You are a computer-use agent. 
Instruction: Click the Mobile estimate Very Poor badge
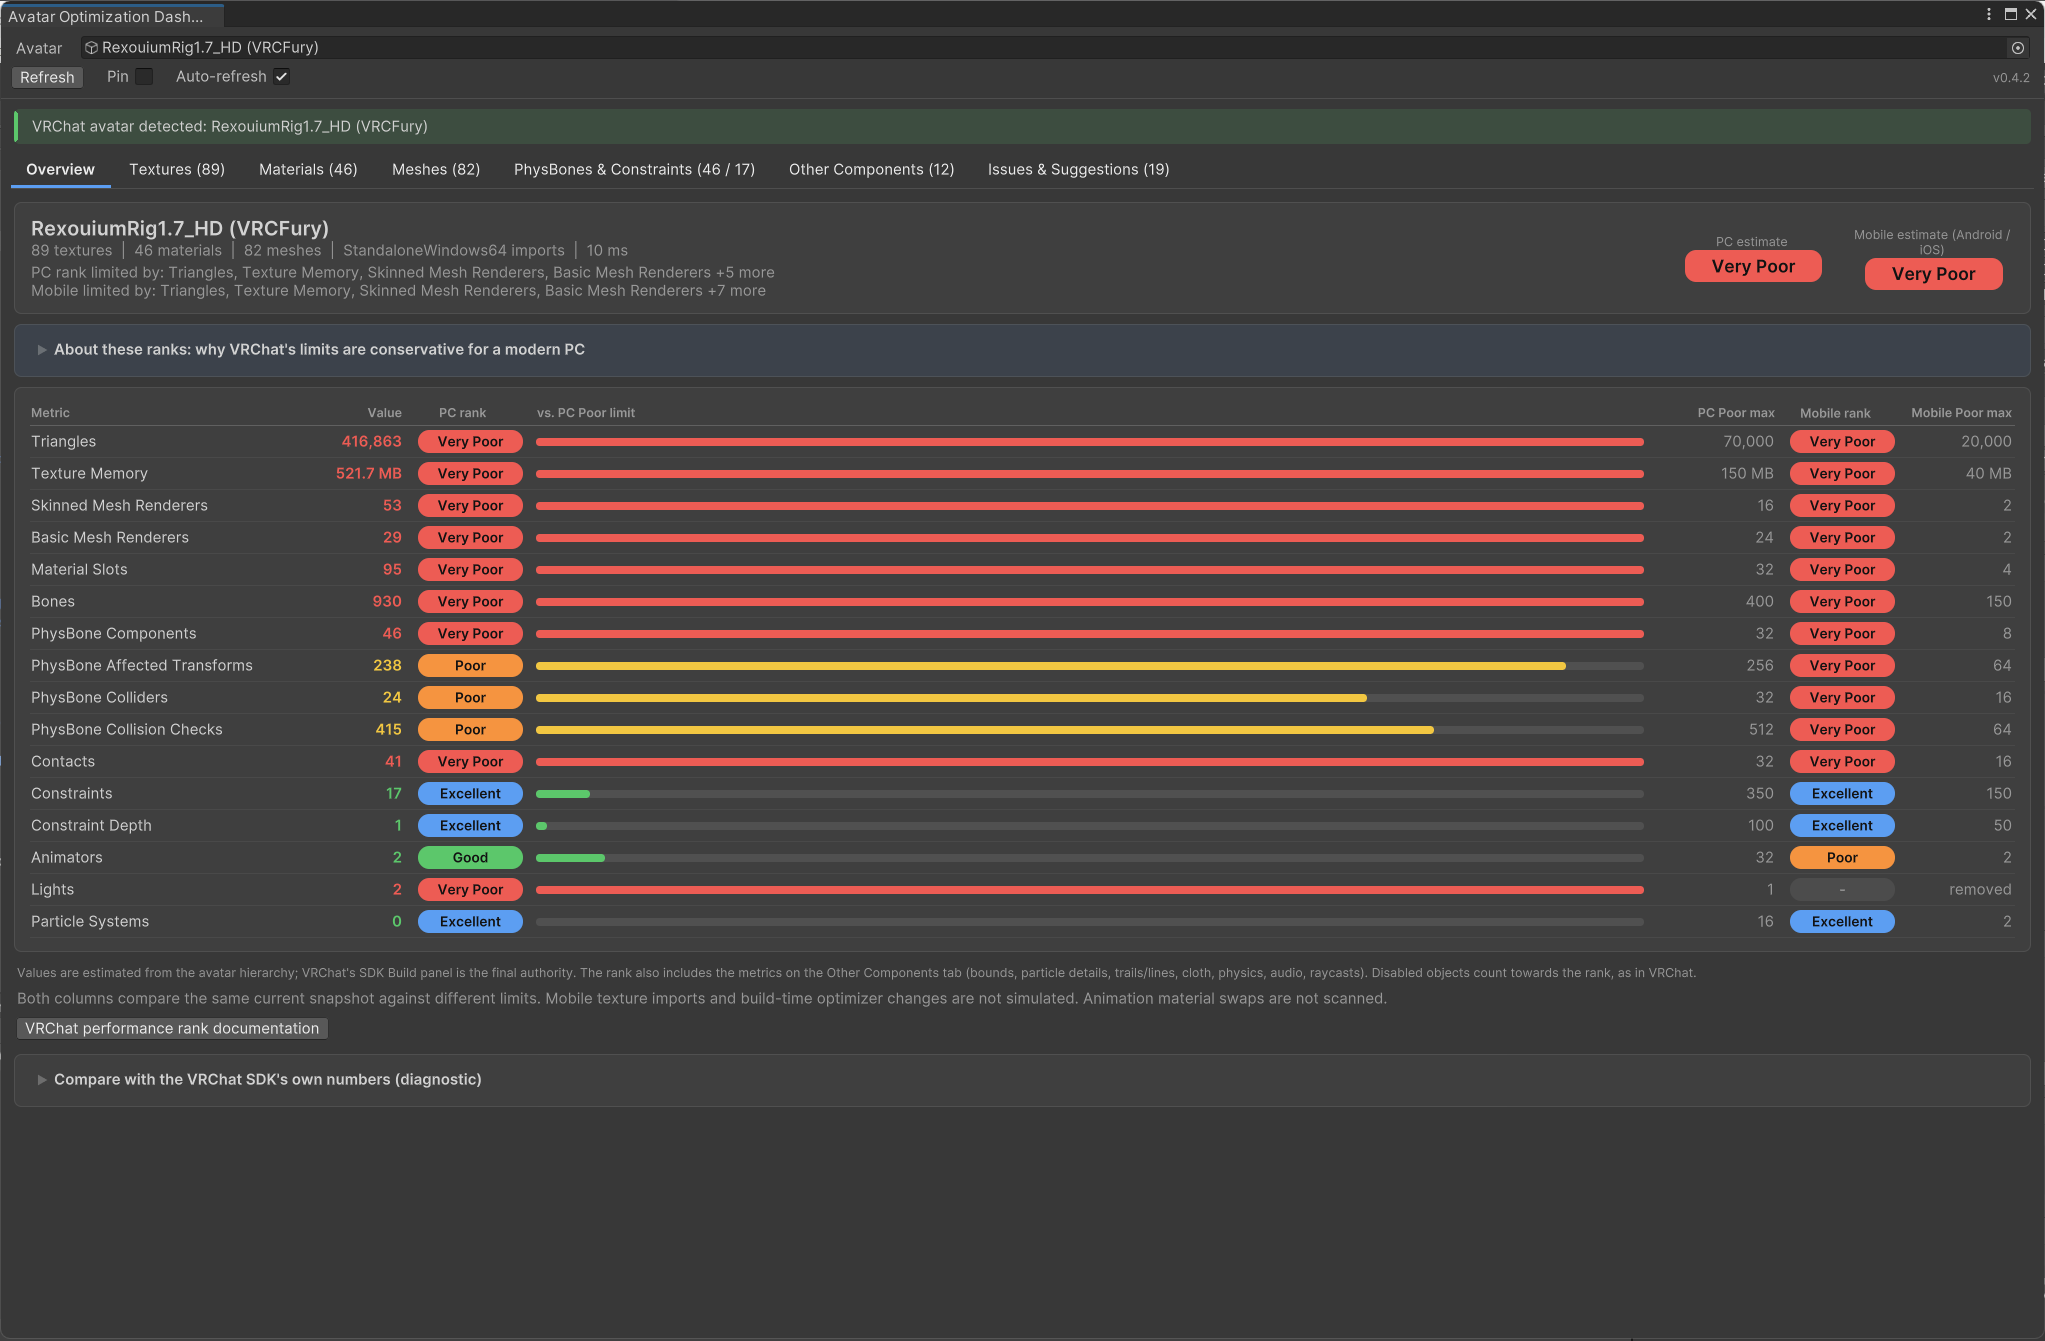pyautogui.click(x=1933, y=274)
